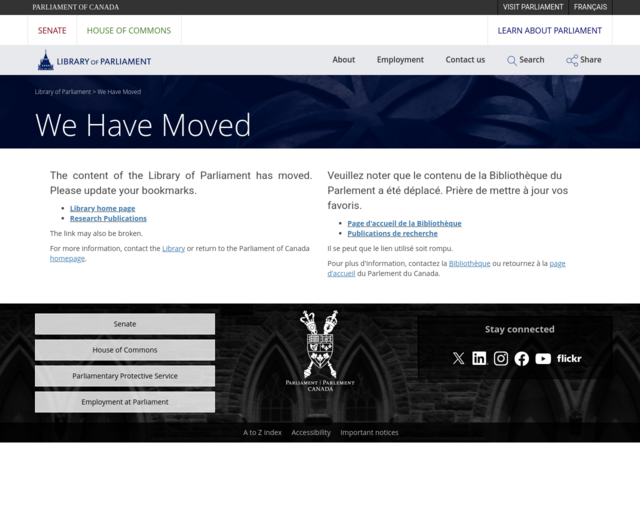640x512 pixels.
Task: Open Page d'accueil de la Bibliothèque link
Action: pos(404,223)
